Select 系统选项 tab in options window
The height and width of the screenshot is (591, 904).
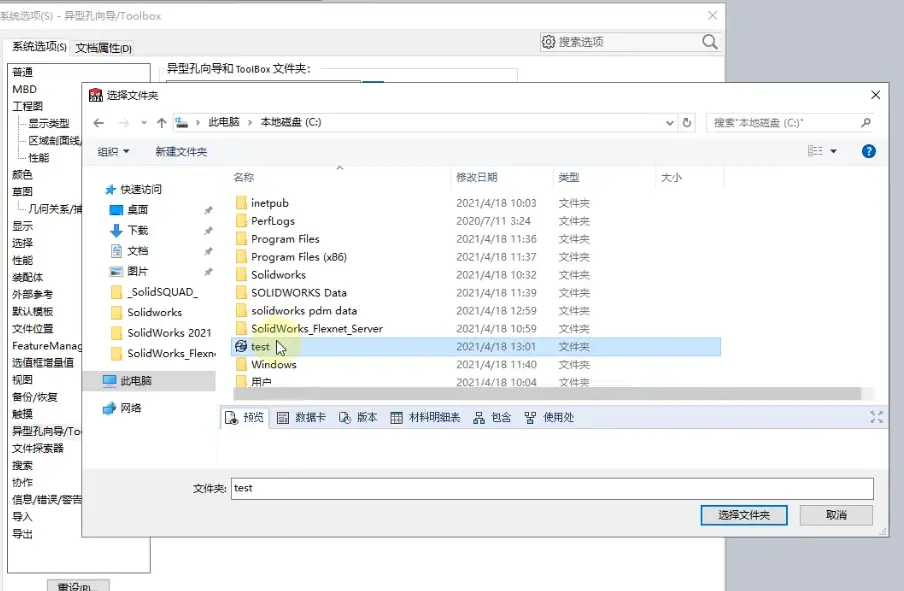click(x=39, y=47)
